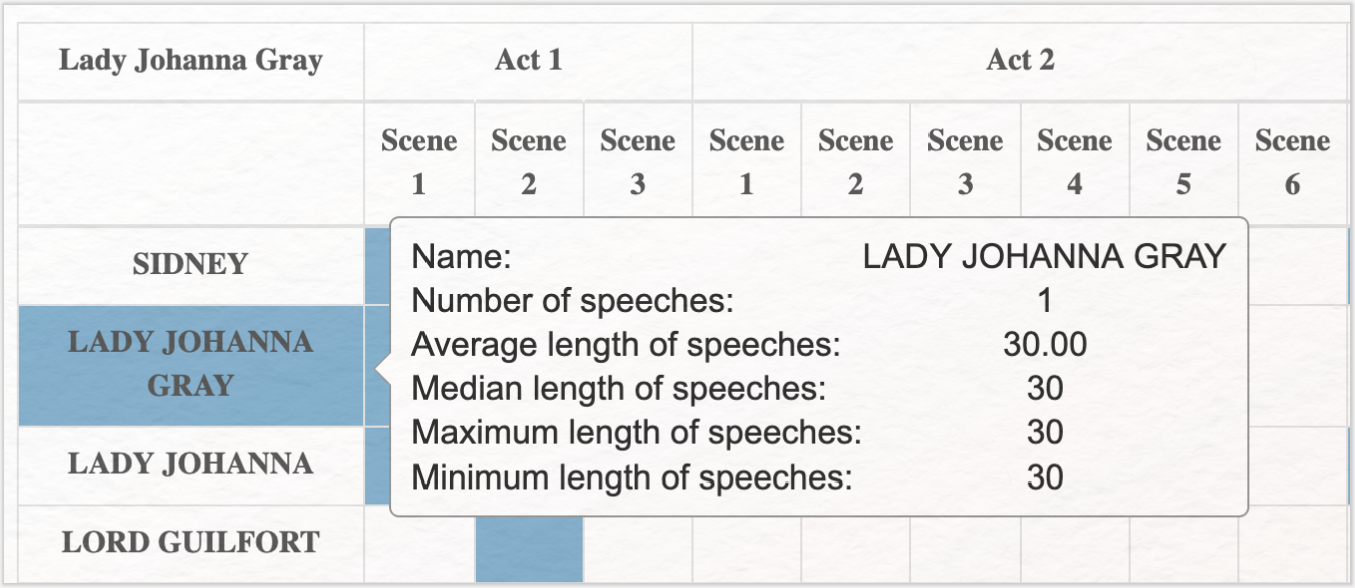Click the Lady Johanna Gray title cell
1355x588 pixels.
[x=190, y=61]
